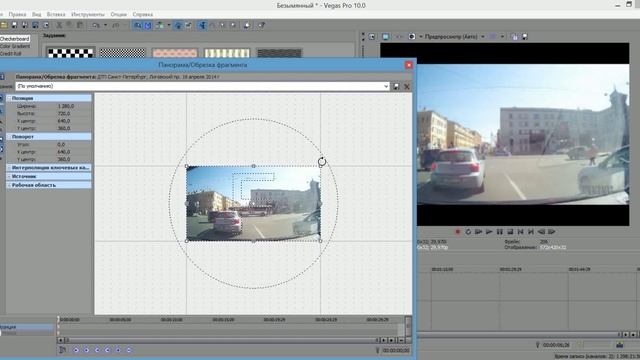This screenshot has height=360, width=640.
Task: Play preview from start
Action: click(x=478, y=232)
